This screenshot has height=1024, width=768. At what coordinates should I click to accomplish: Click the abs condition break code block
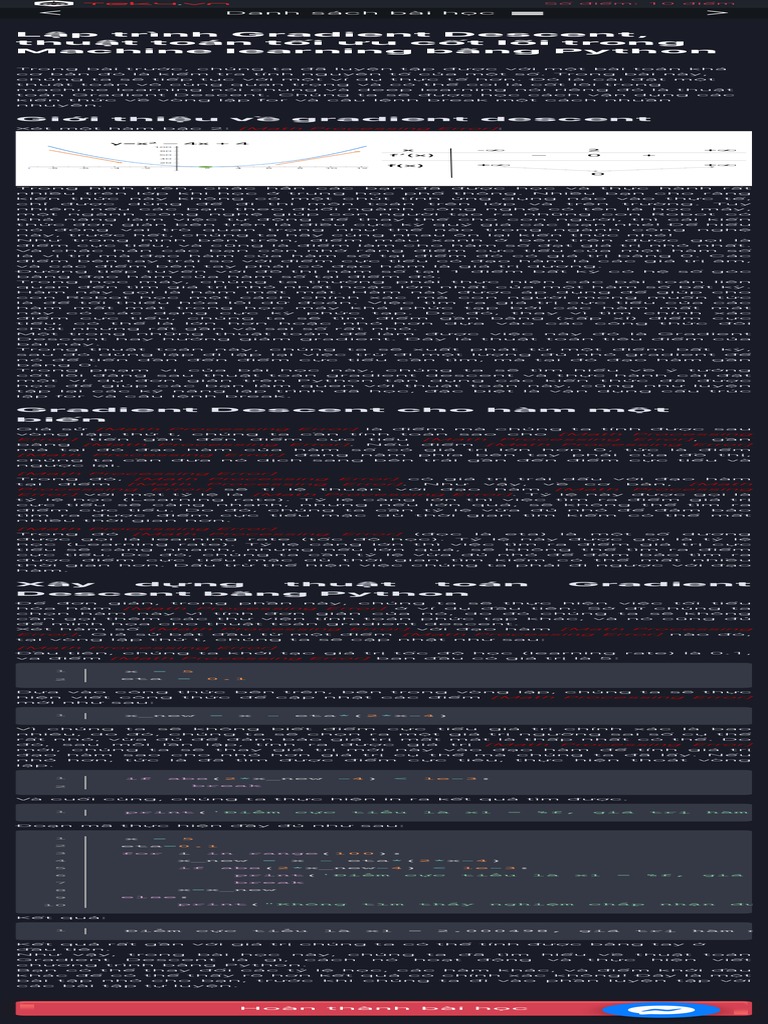(383, 781)
